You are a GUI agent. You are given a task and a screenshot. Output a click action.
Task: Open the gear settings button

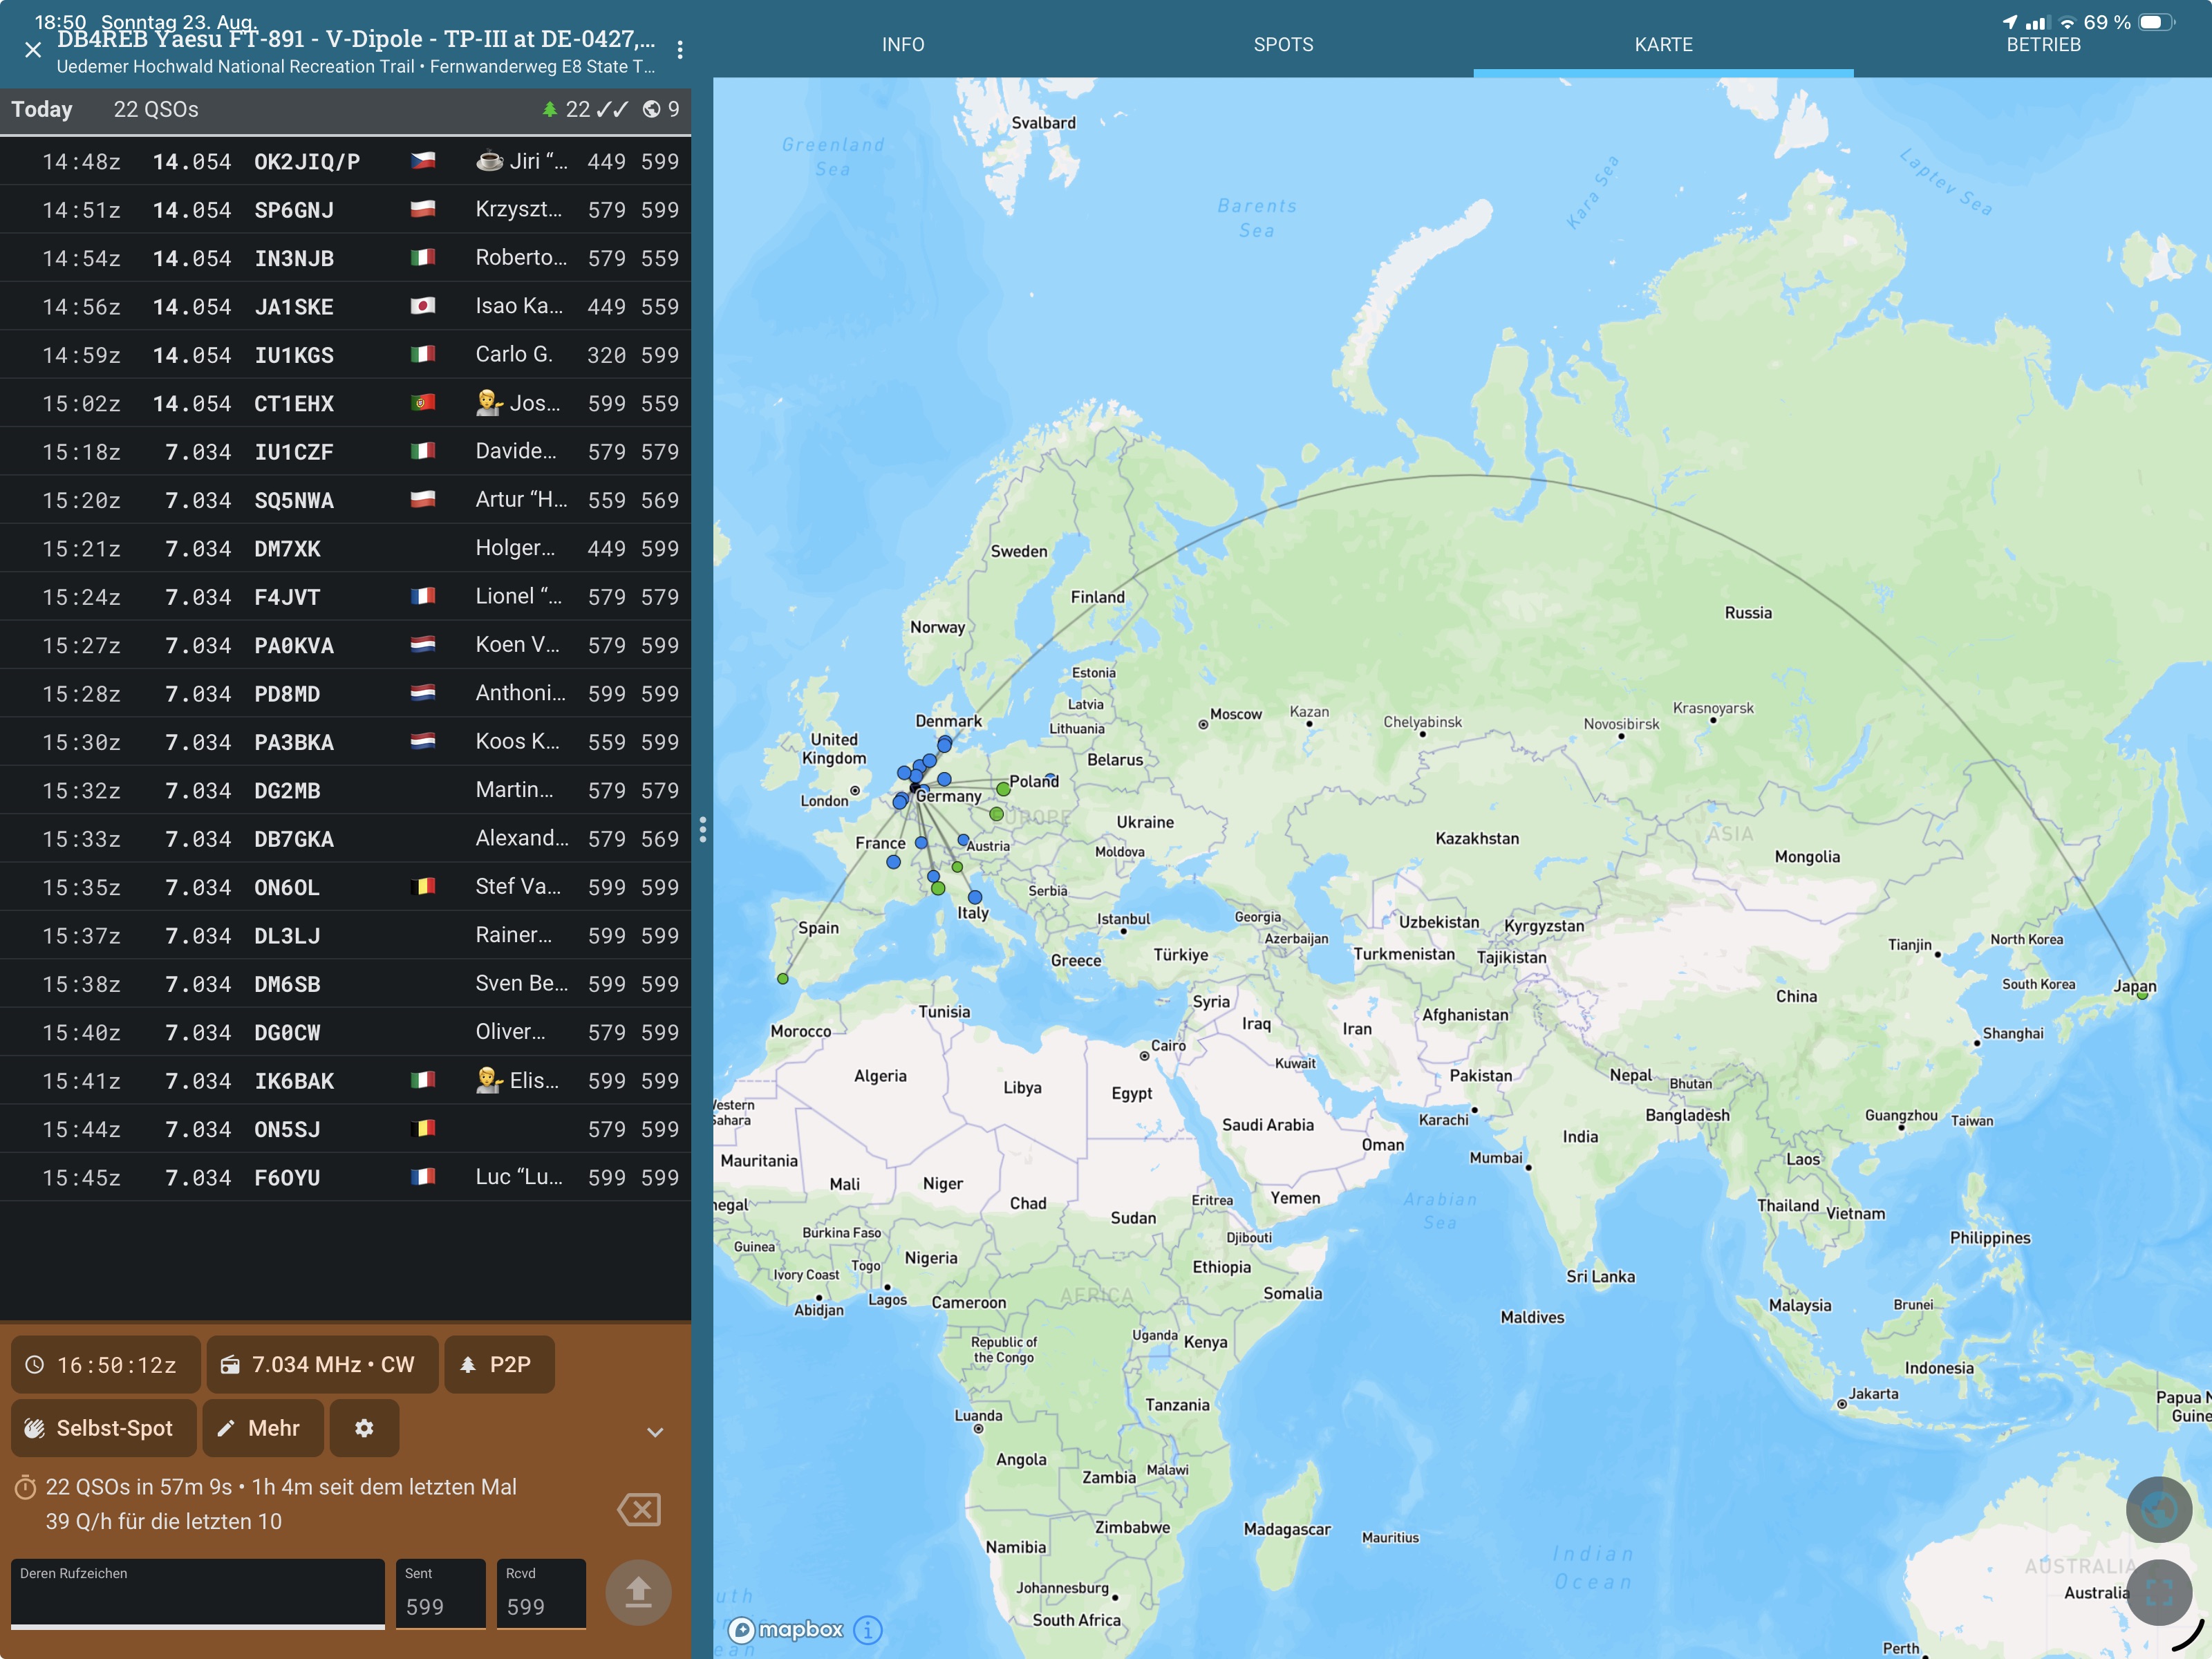click(x=364, y=1428)
